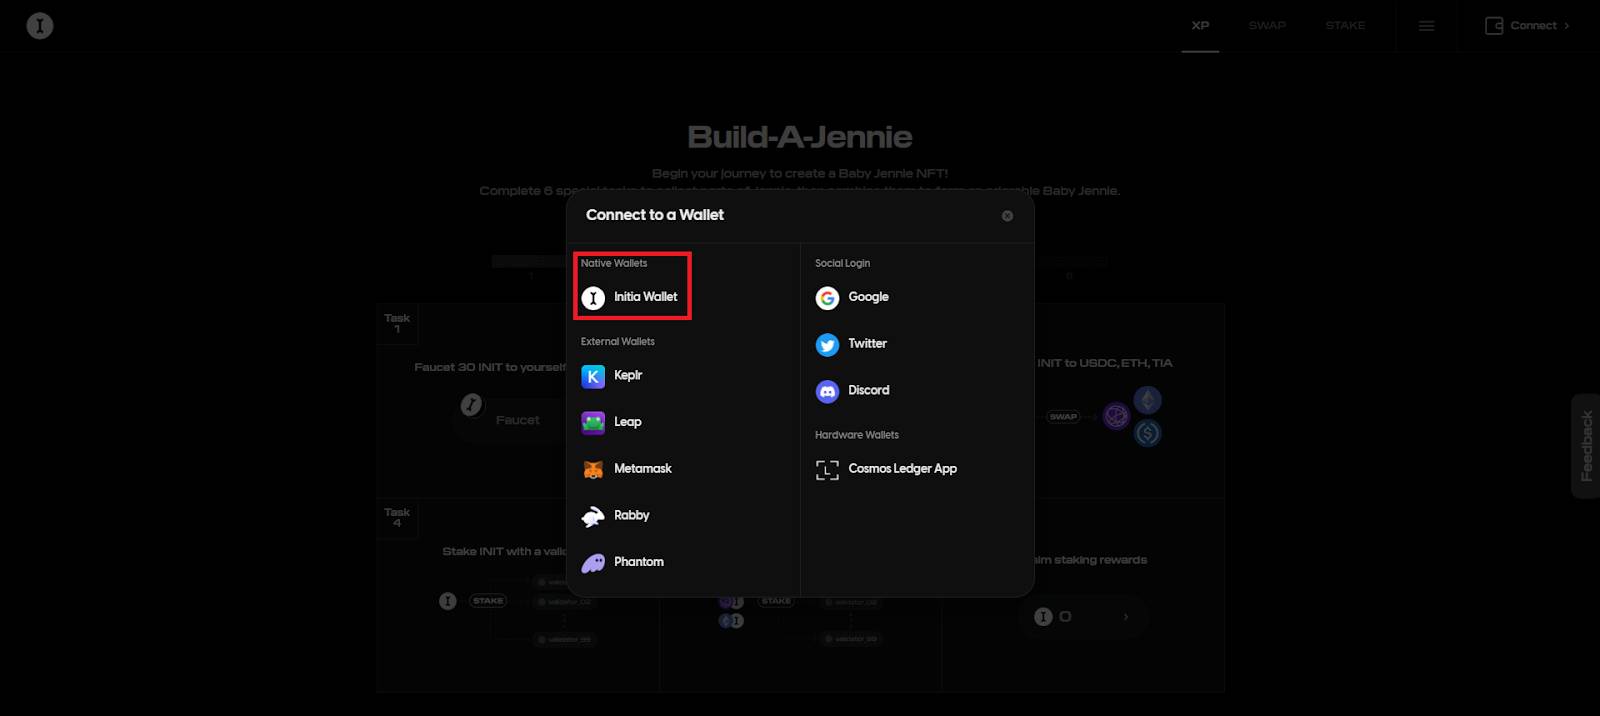Click the "Social Login" heading
The width and height of the screenshot is (1600, 716).
tap(842, 264)
